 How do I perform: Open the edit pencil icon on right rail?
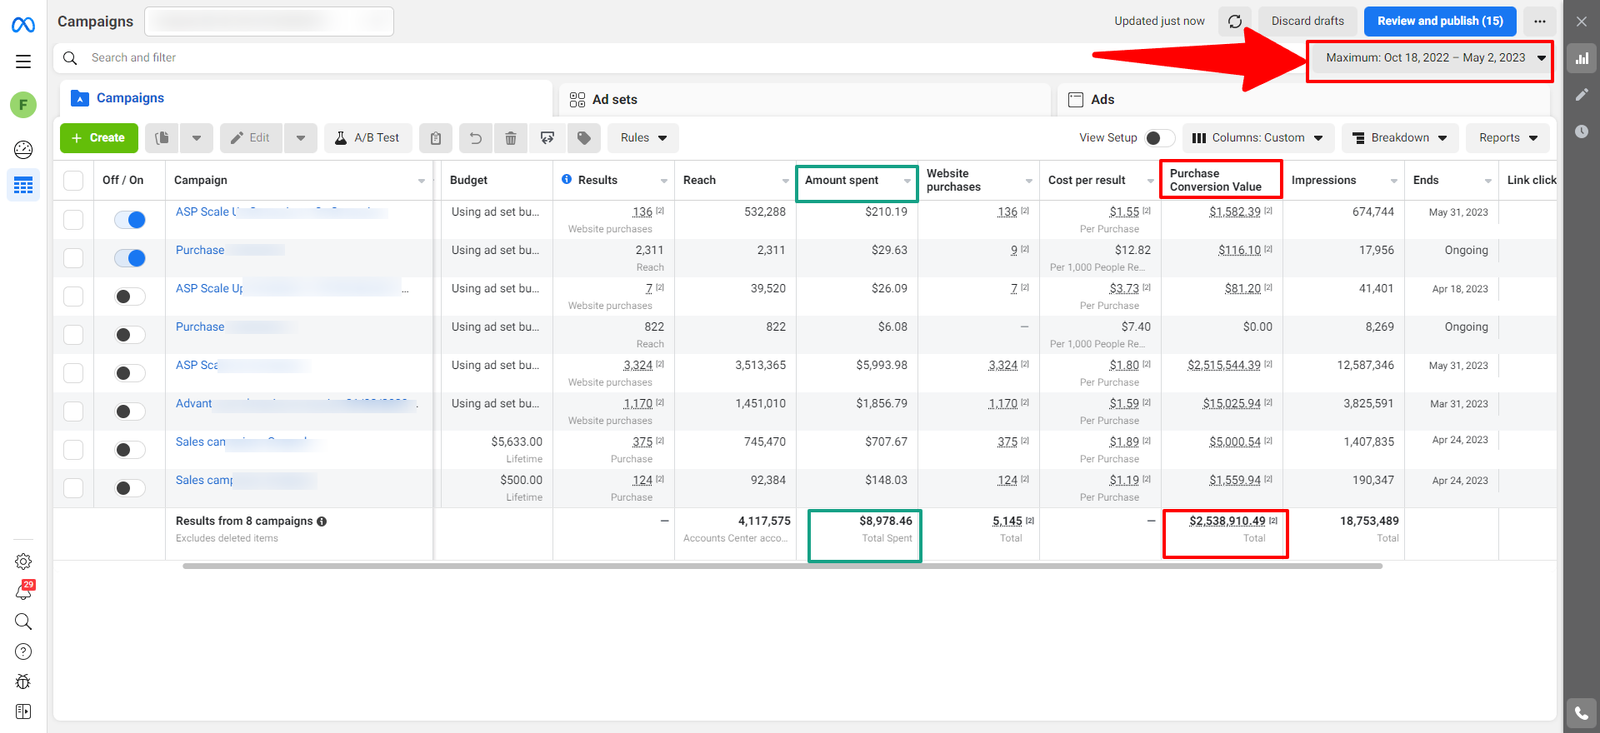pyautogui.click(x=1582, y=94)
